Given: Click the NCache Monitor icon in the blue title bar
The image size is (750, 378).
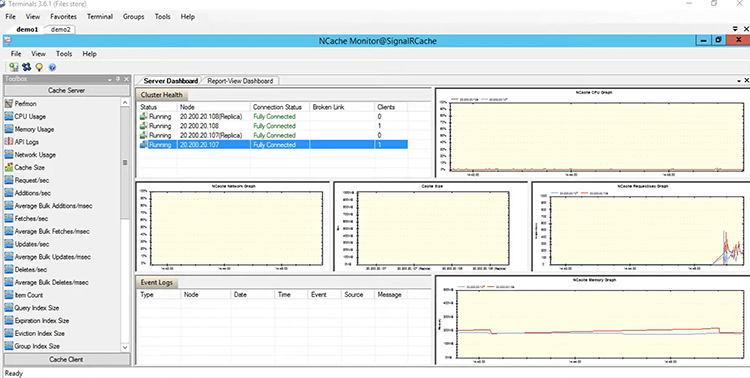Looking at the screenshot, I should pyautogui.click(x=7, y=41).
